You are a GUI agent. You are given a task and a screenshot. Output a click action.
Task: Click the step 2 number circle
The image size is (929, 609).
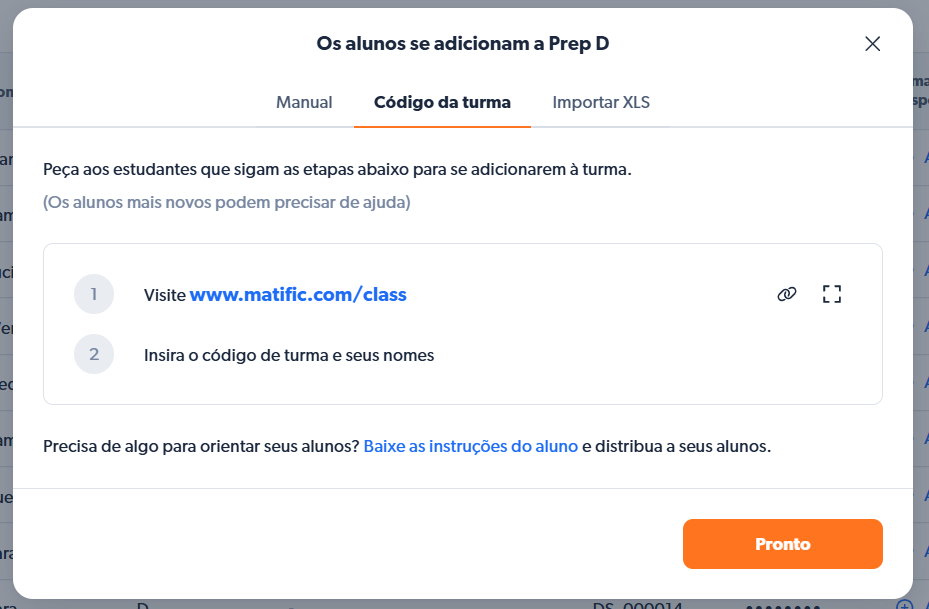[x=94, y=354]
